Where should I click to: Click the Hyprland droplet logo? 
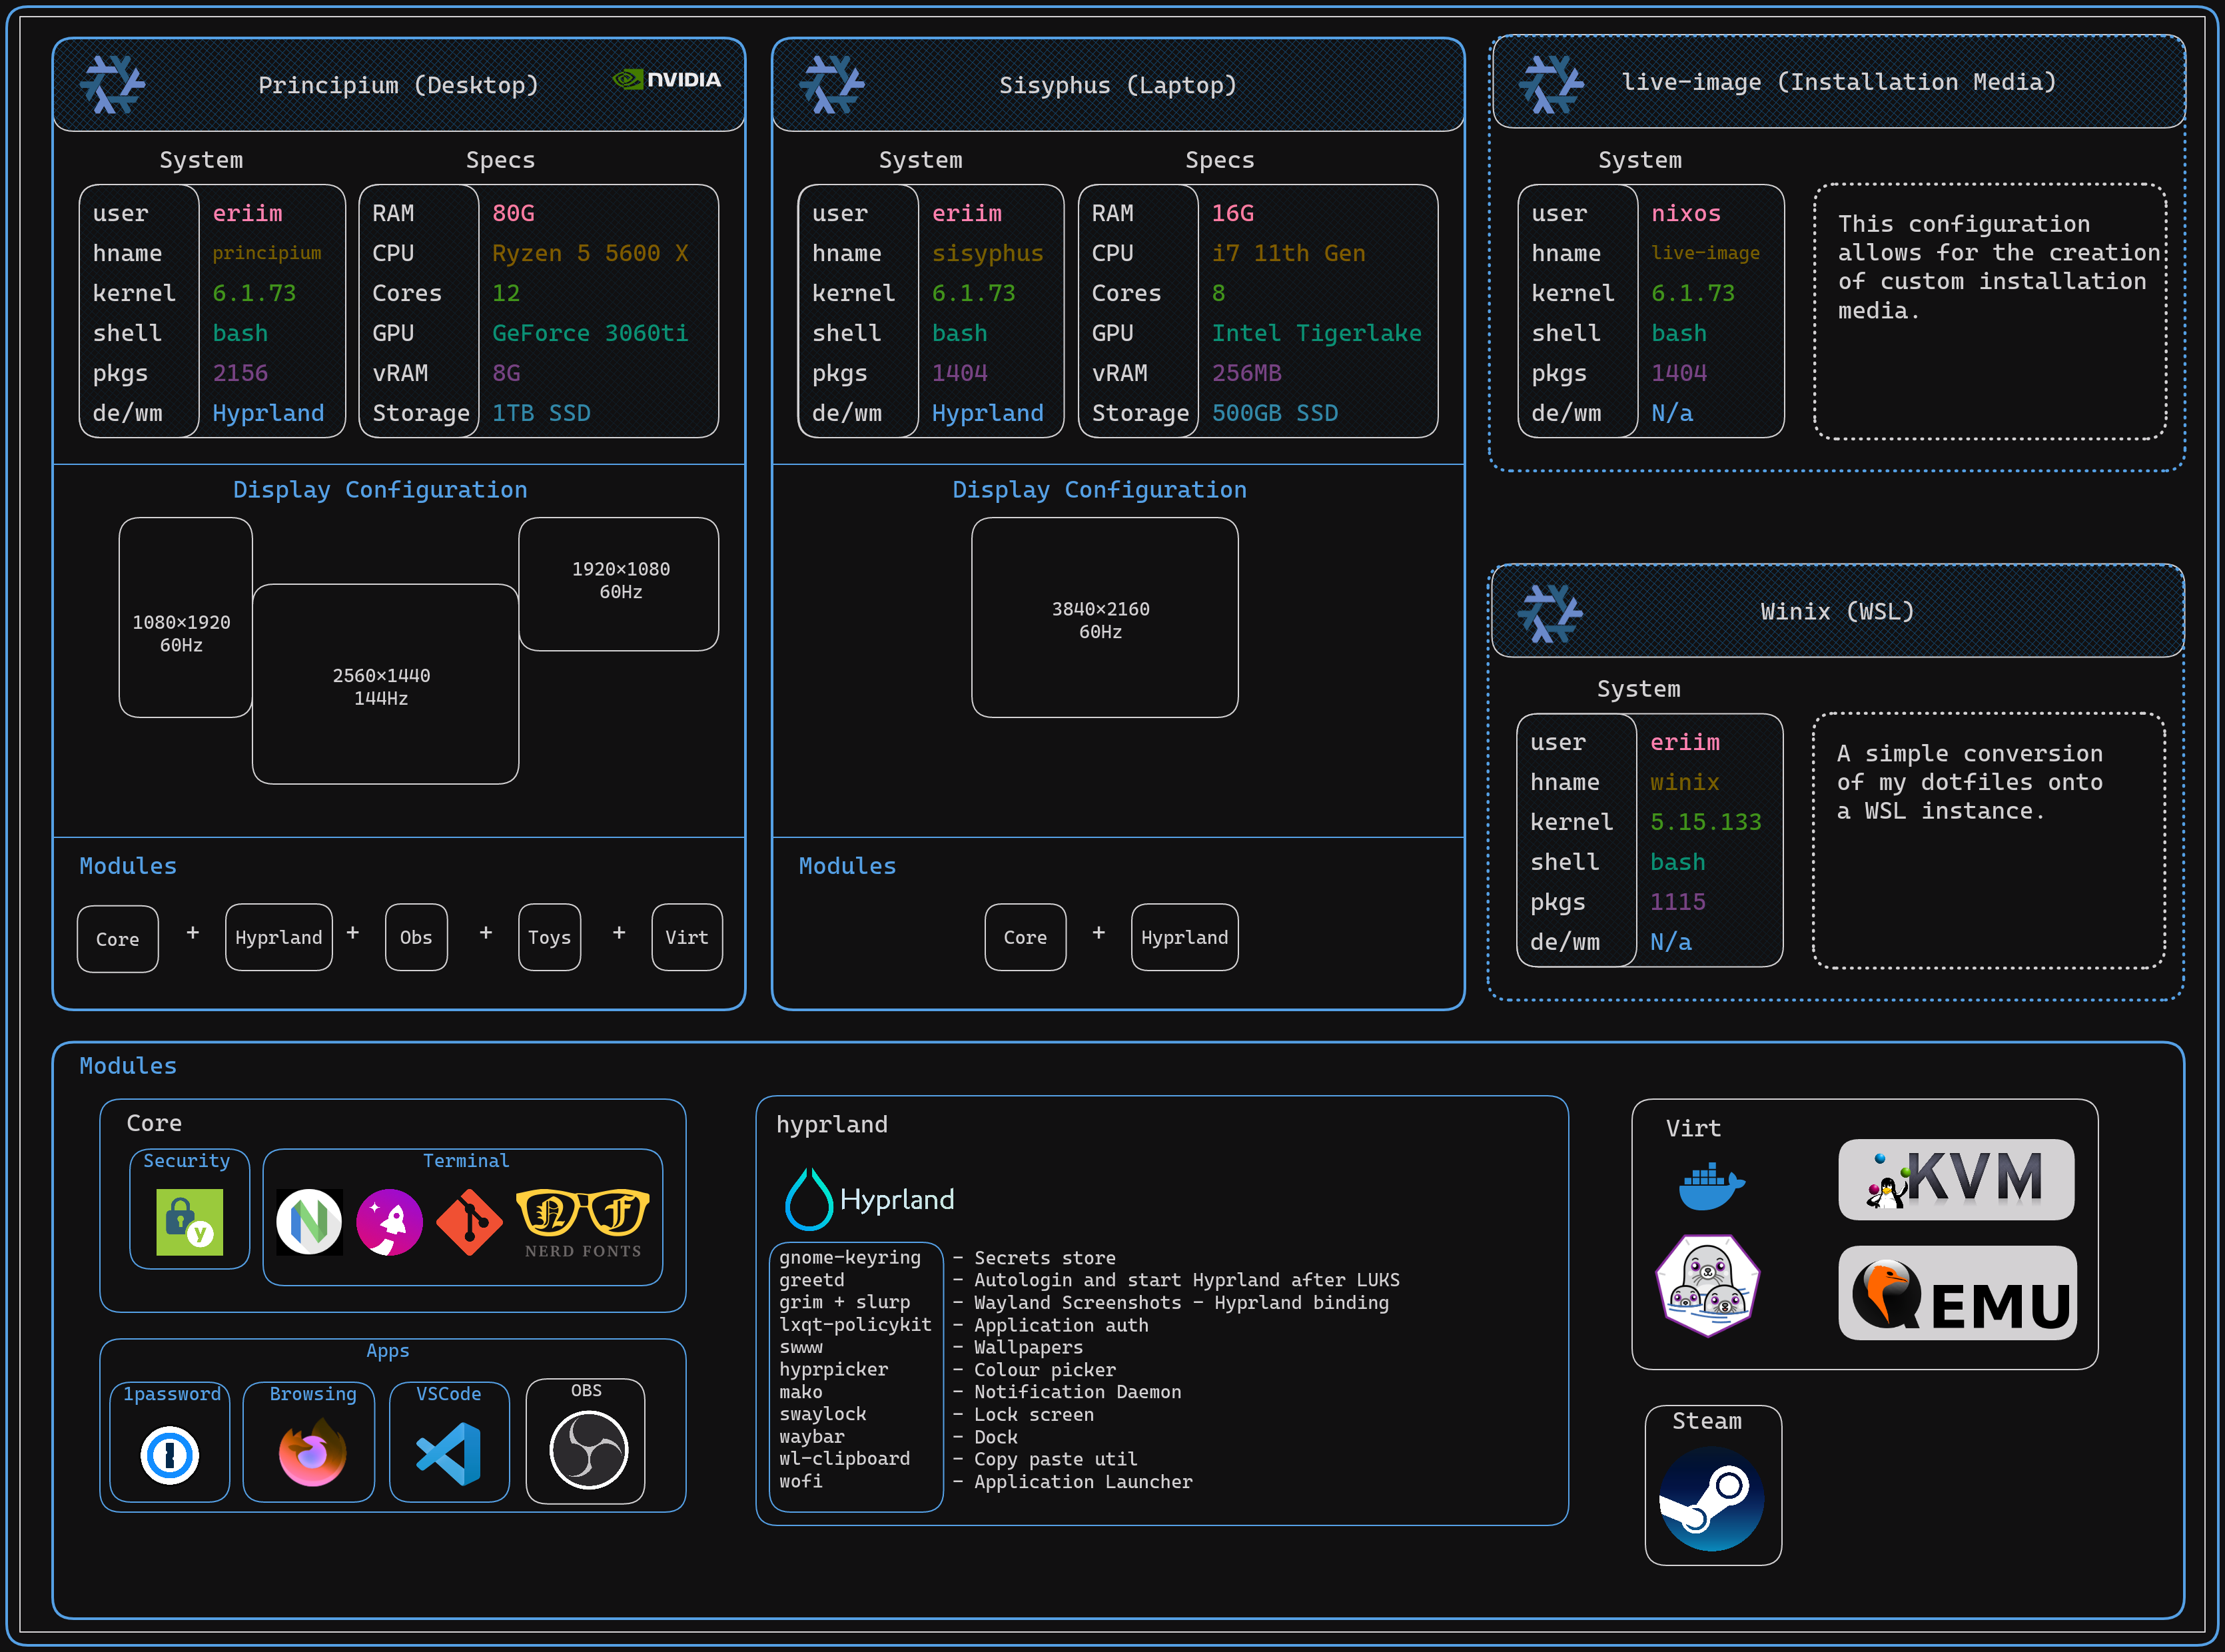coord(809,1199)
